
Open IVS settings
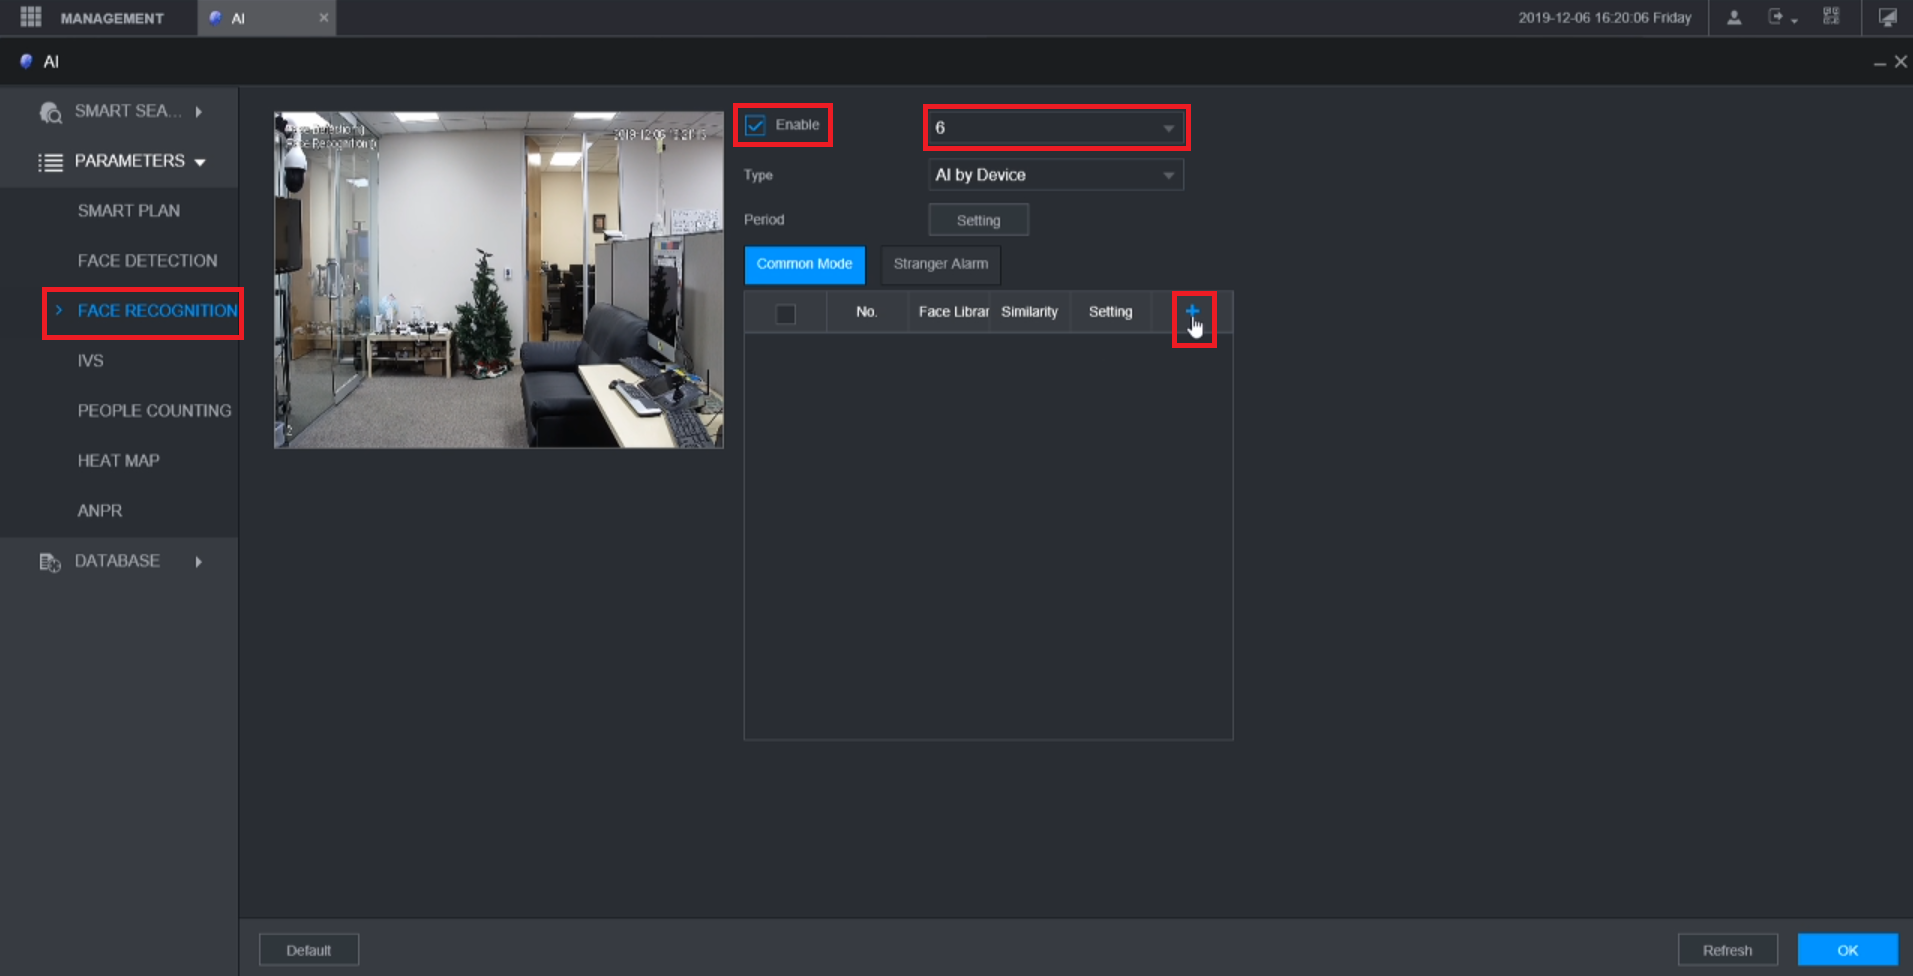pos(91,361)
